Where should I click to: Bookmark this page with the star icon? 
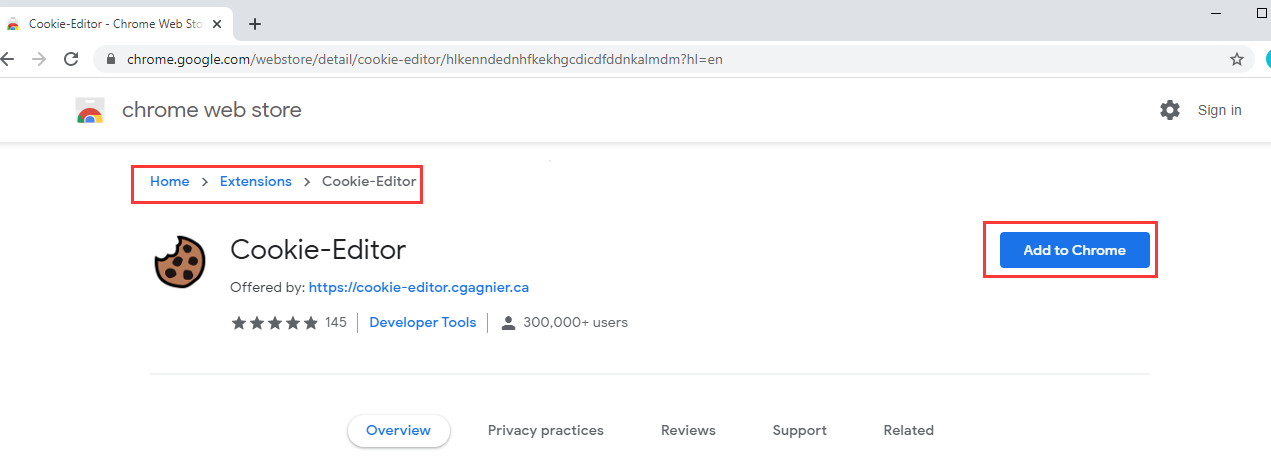click(x=1237, y=59)
